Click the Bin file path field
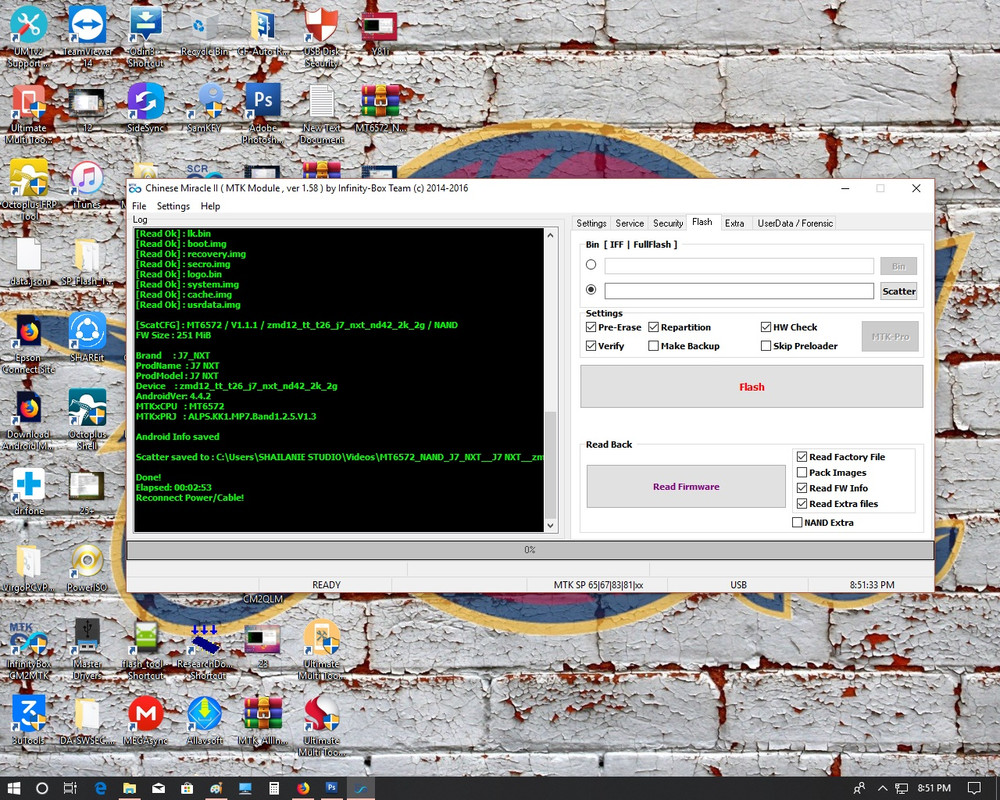 [739, 266]
